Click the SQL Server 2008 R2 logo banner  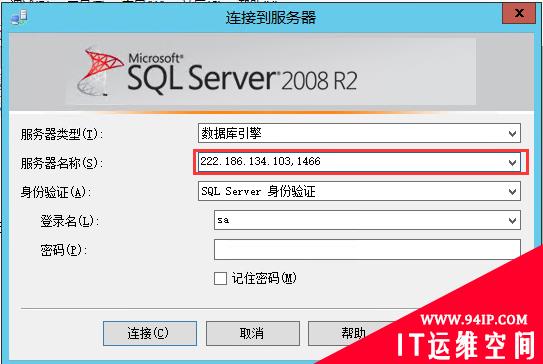(x=271, y=72)
